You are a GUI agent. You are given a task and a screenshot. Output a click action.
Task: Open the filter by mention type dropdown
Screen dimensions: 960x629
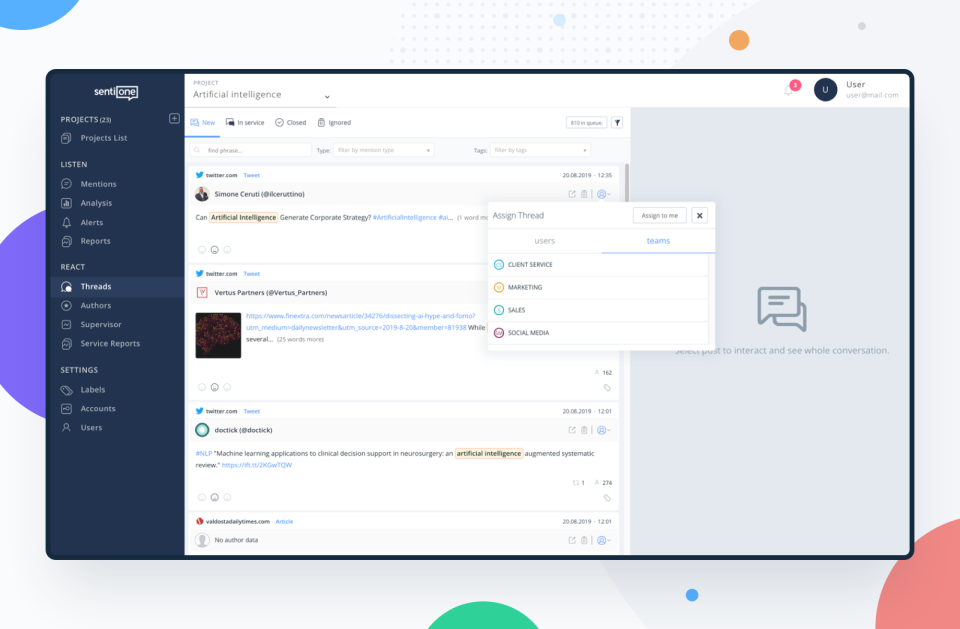[383, 150]
